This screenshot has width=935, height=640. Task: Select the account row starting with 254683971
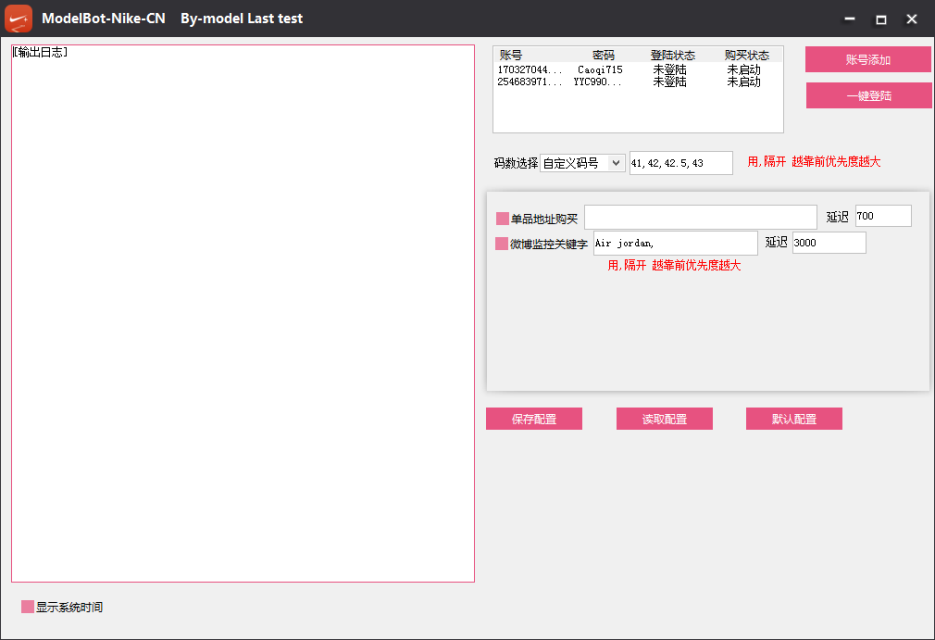coord(530,82)
